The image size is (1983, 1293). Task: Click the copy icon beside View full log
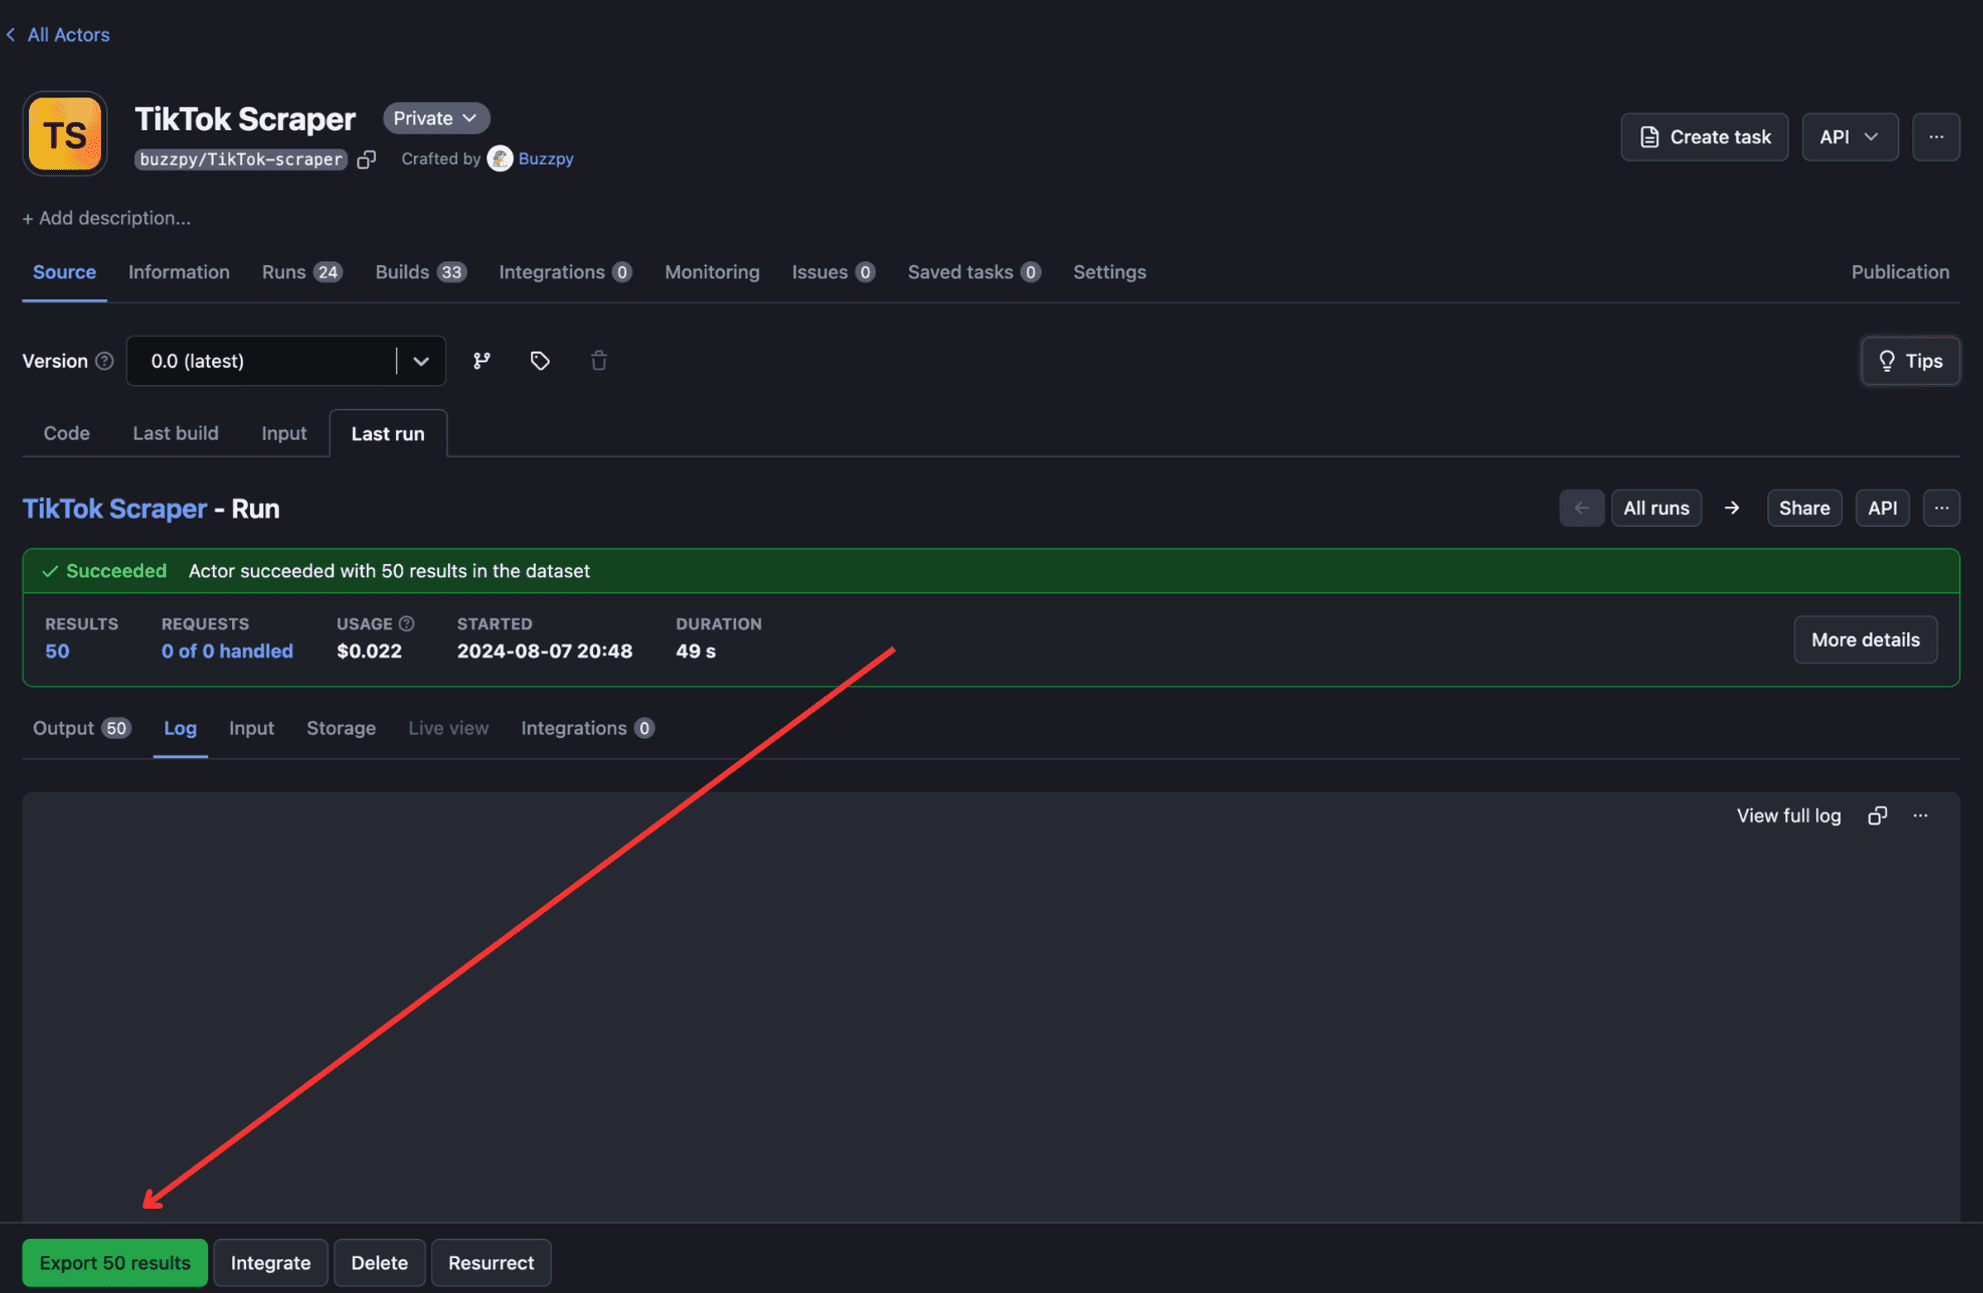tap(1877, 815)
